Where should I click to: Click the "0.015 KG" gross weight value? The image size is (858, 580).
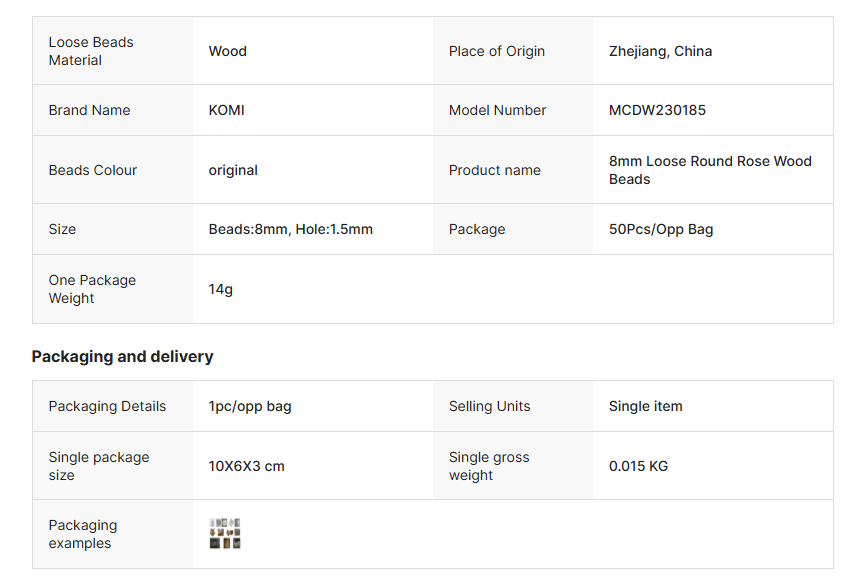tap(638, 466)
